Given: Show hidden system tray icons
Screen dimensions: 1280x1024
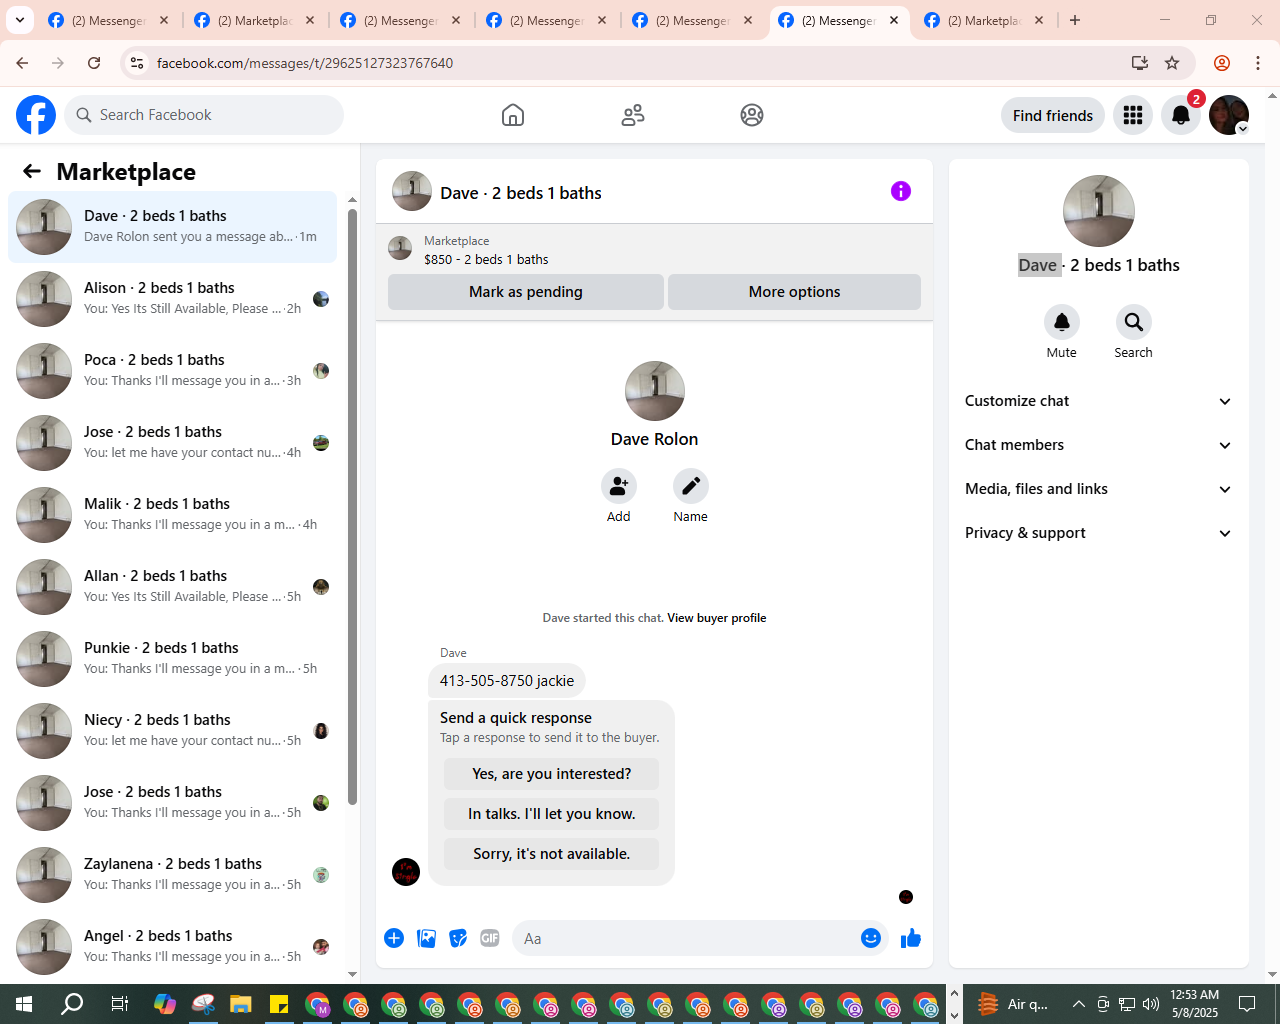Looking at the screenshot, I should tap(1078, 1004).
